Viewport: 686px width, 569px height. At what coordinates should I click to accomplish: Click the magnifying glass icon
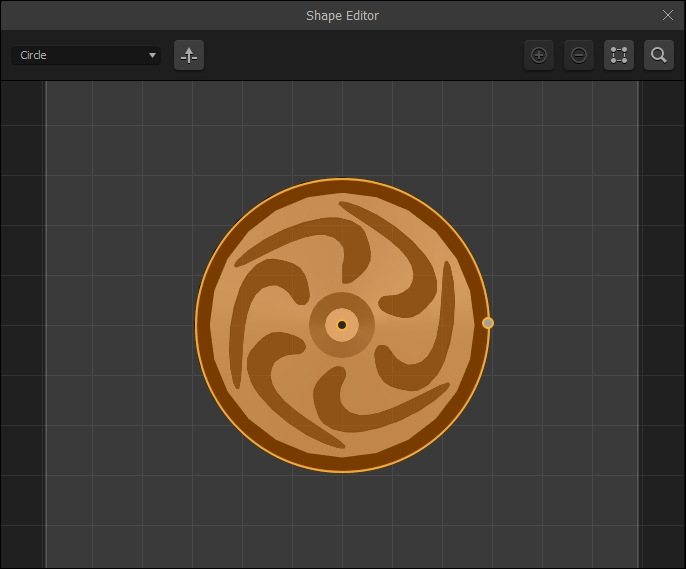tap(659, 56)
